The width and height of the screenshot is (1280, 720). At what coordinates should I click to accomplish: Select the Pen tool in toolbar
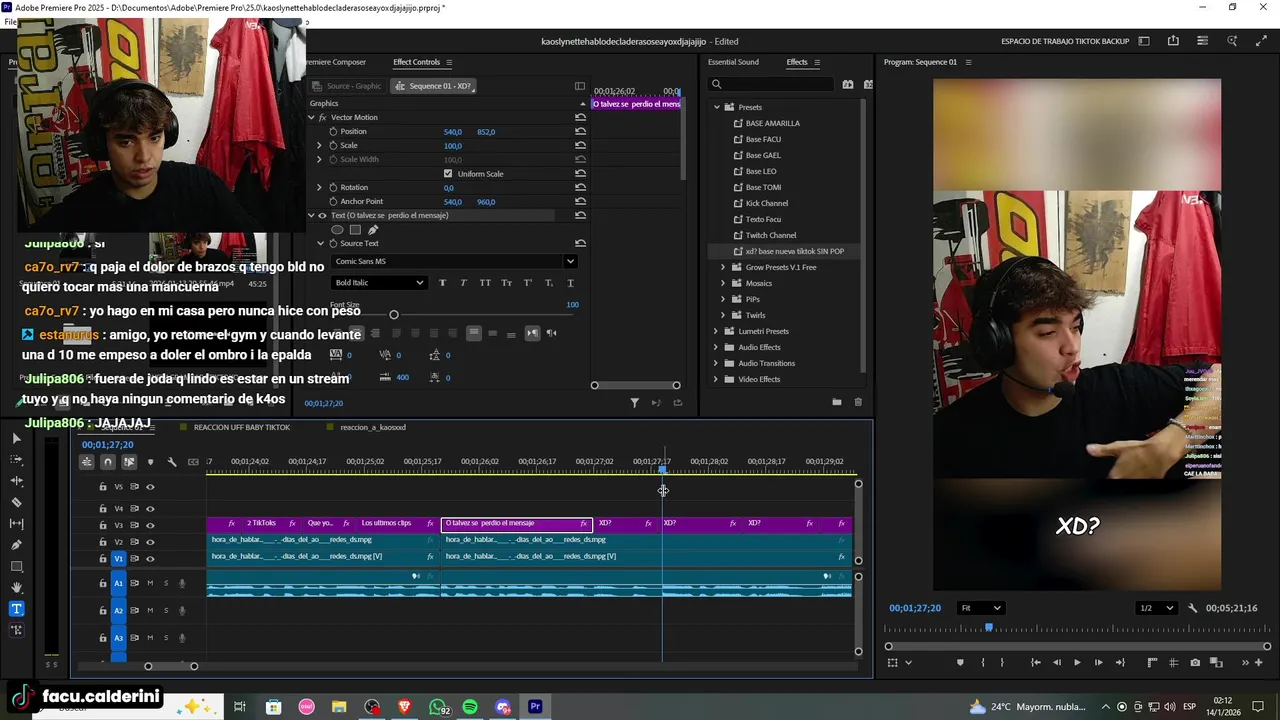(16, 545)
